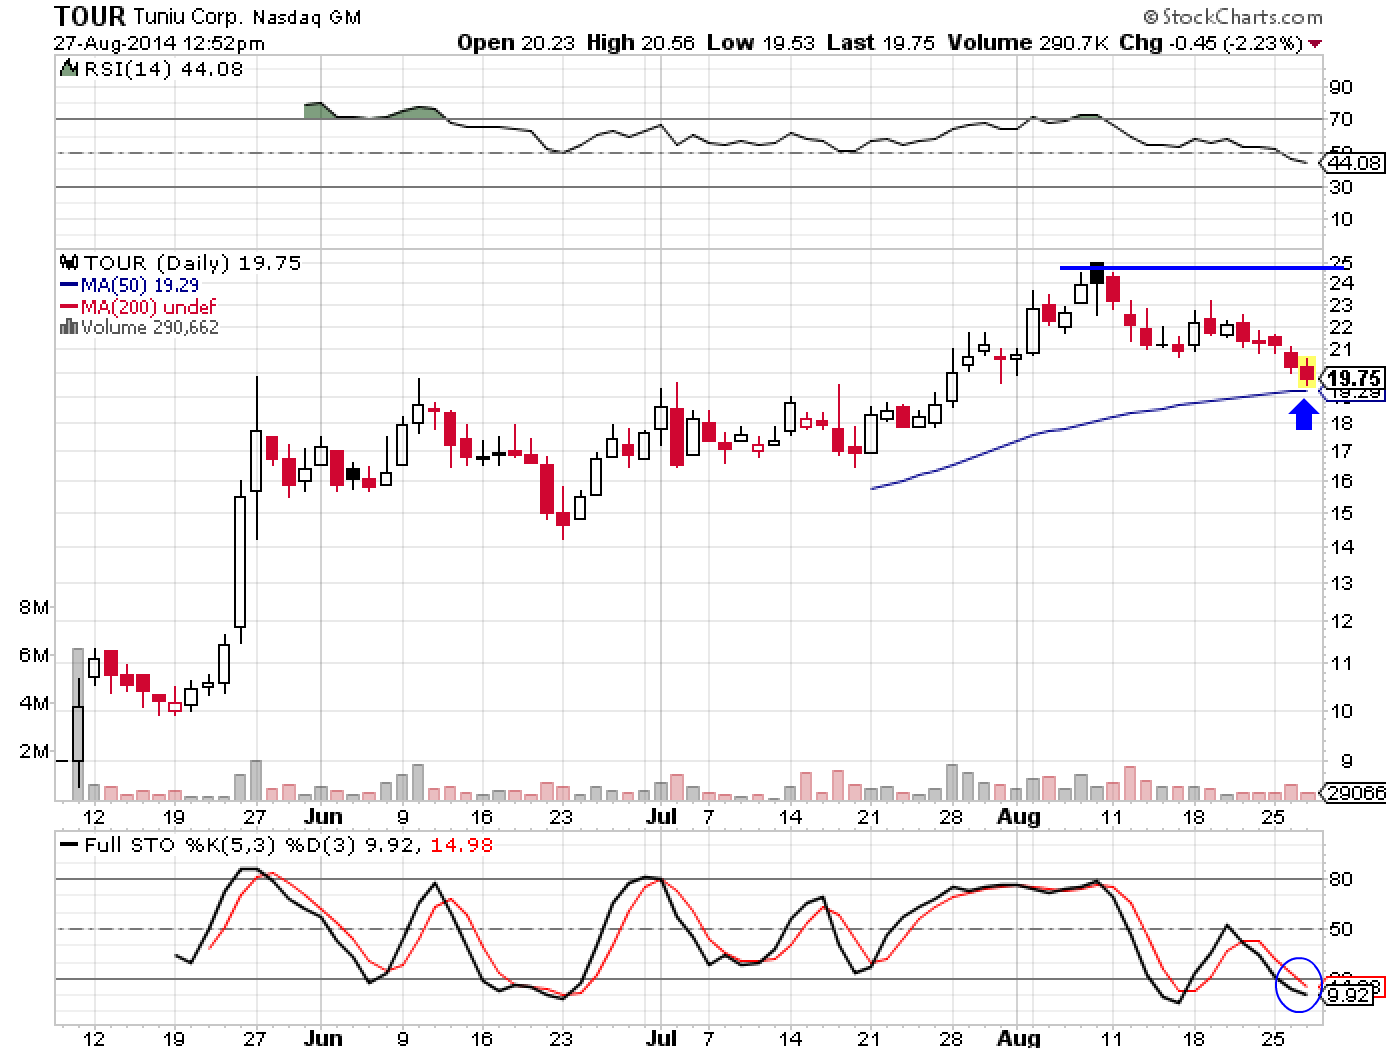This screenshot has height=1048, width=1386.
Task: Click the stochastic axis label 50
Action: tap(1340, 929)
